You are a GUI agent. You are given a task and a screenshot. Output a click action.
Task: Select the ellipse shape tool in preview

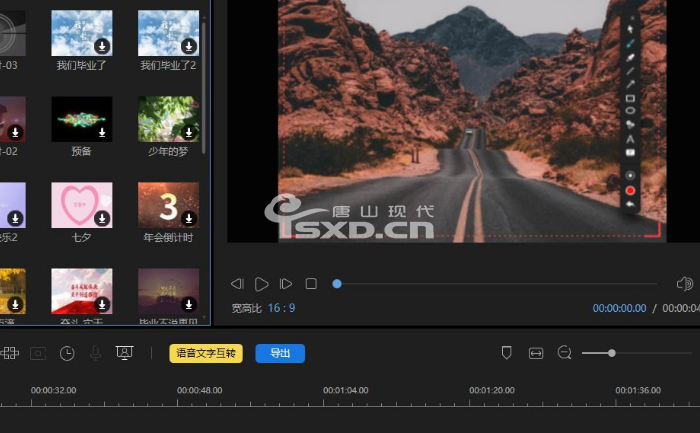pos(630,111)
